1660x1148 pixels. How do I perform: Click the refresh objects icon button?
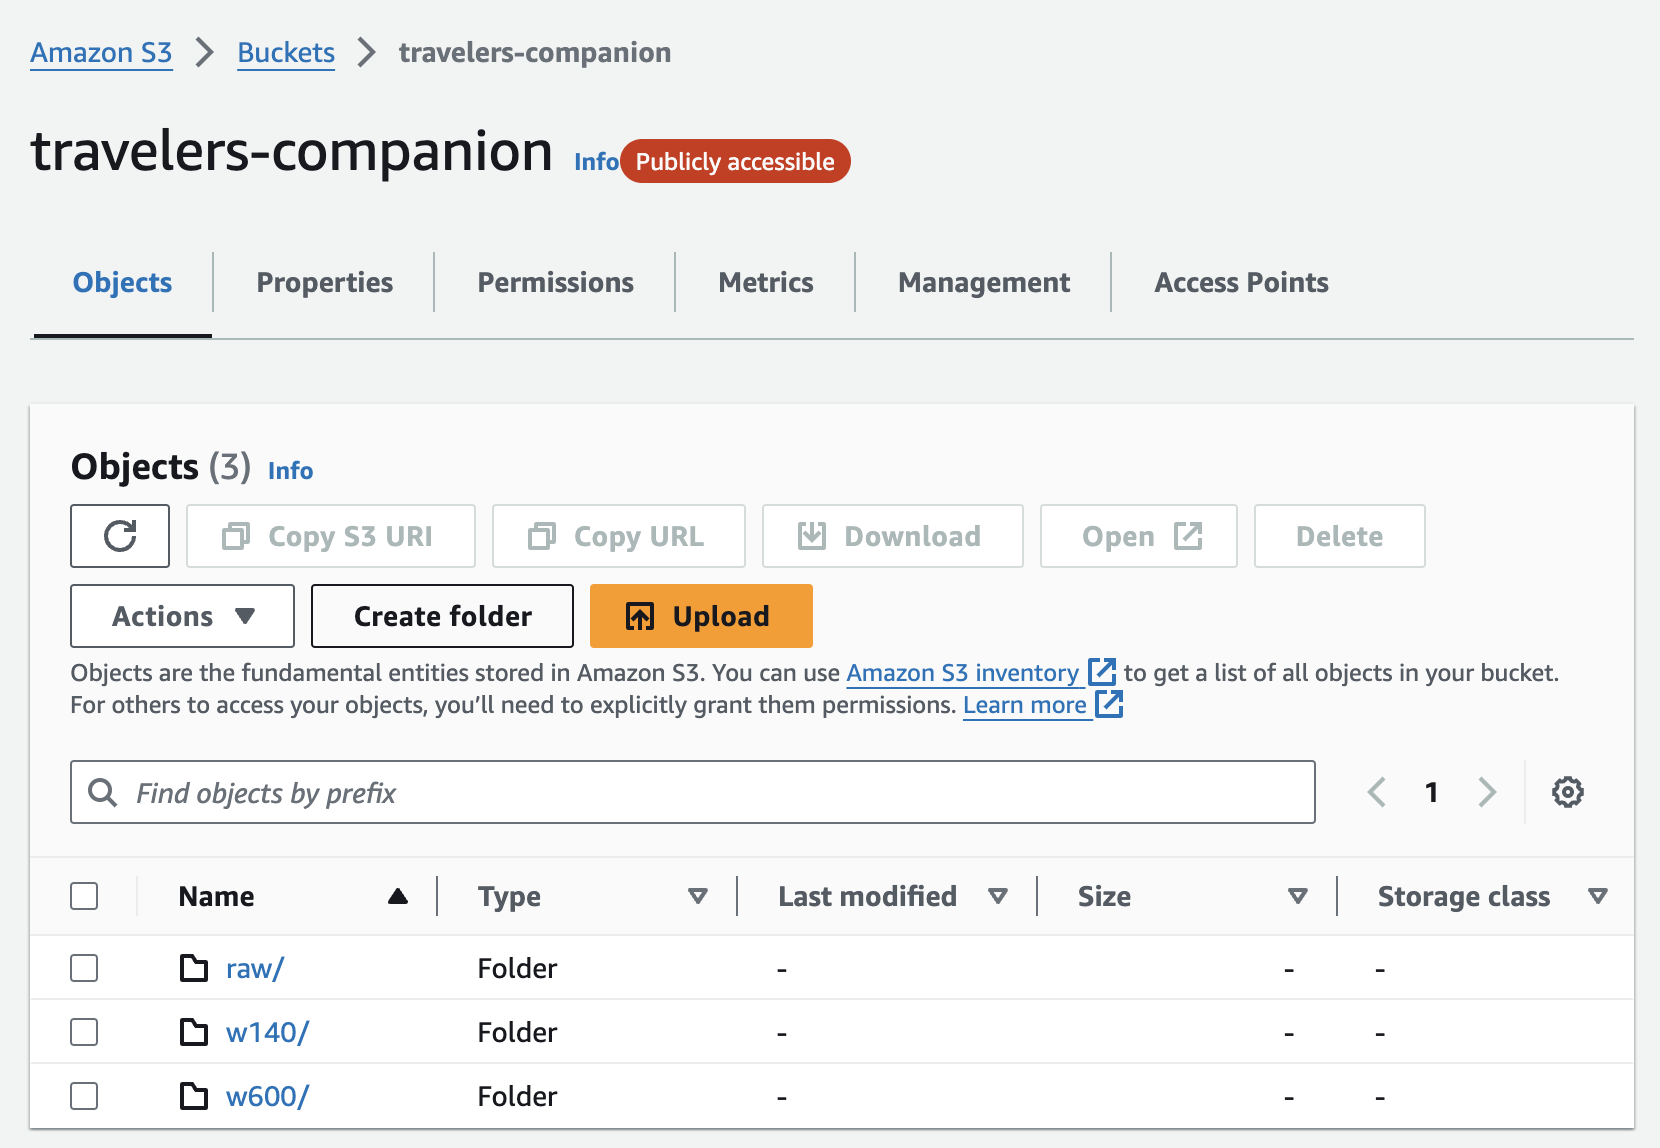(120, 536)
